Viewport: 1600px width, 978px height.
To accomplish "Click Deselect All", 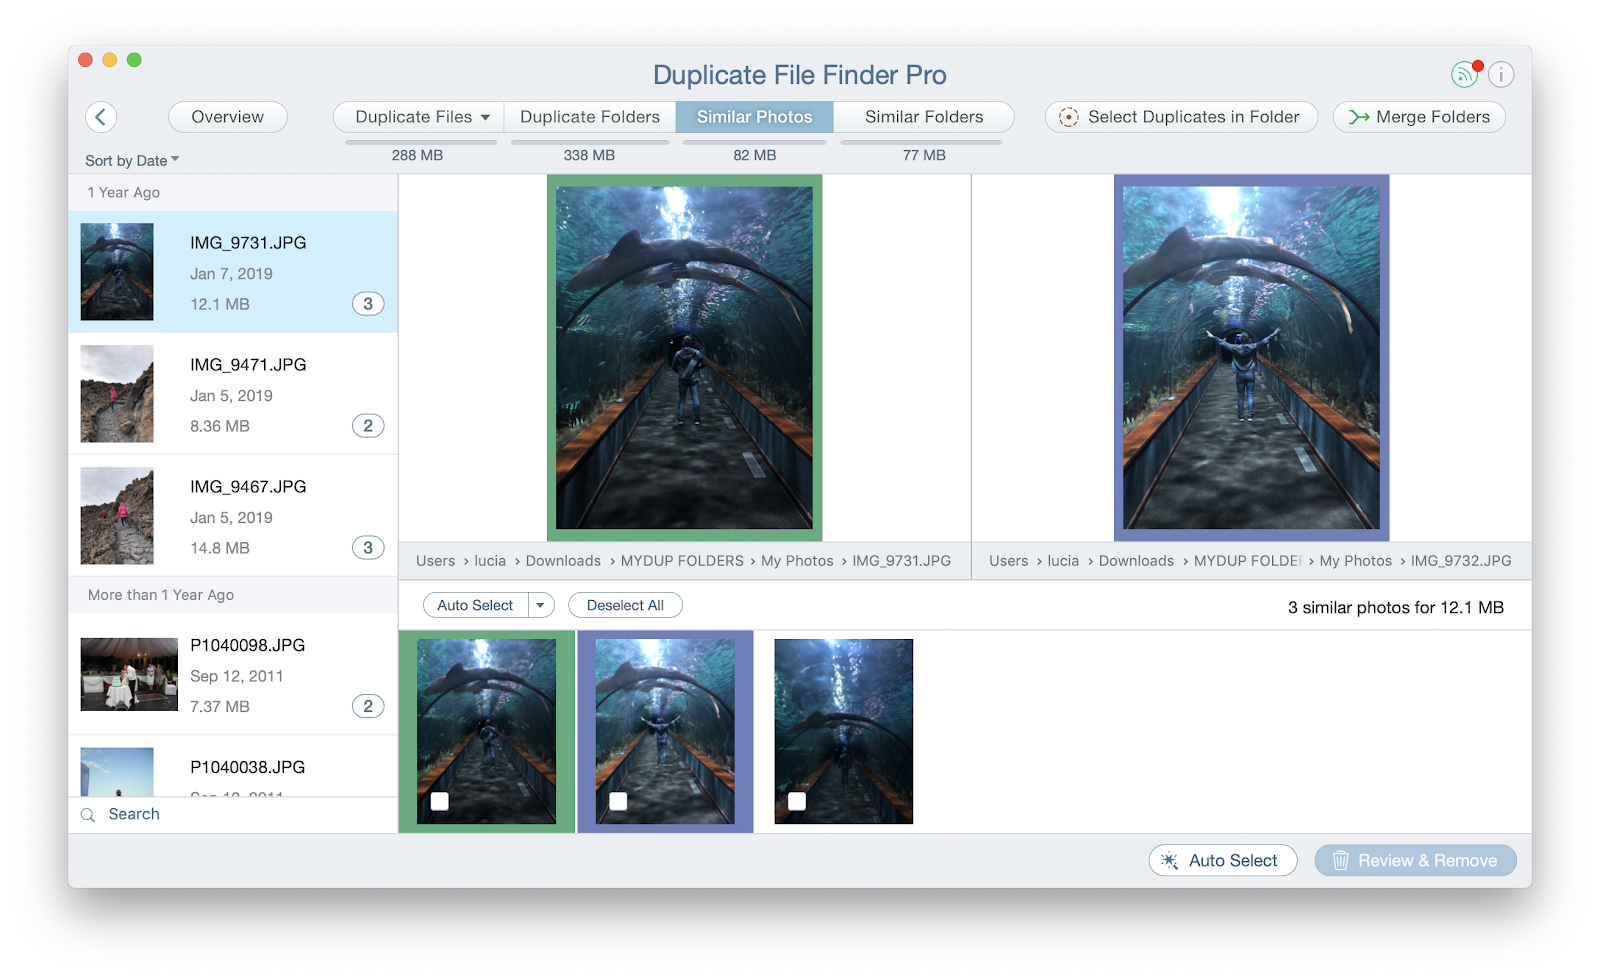I will (x=625, y=605).
